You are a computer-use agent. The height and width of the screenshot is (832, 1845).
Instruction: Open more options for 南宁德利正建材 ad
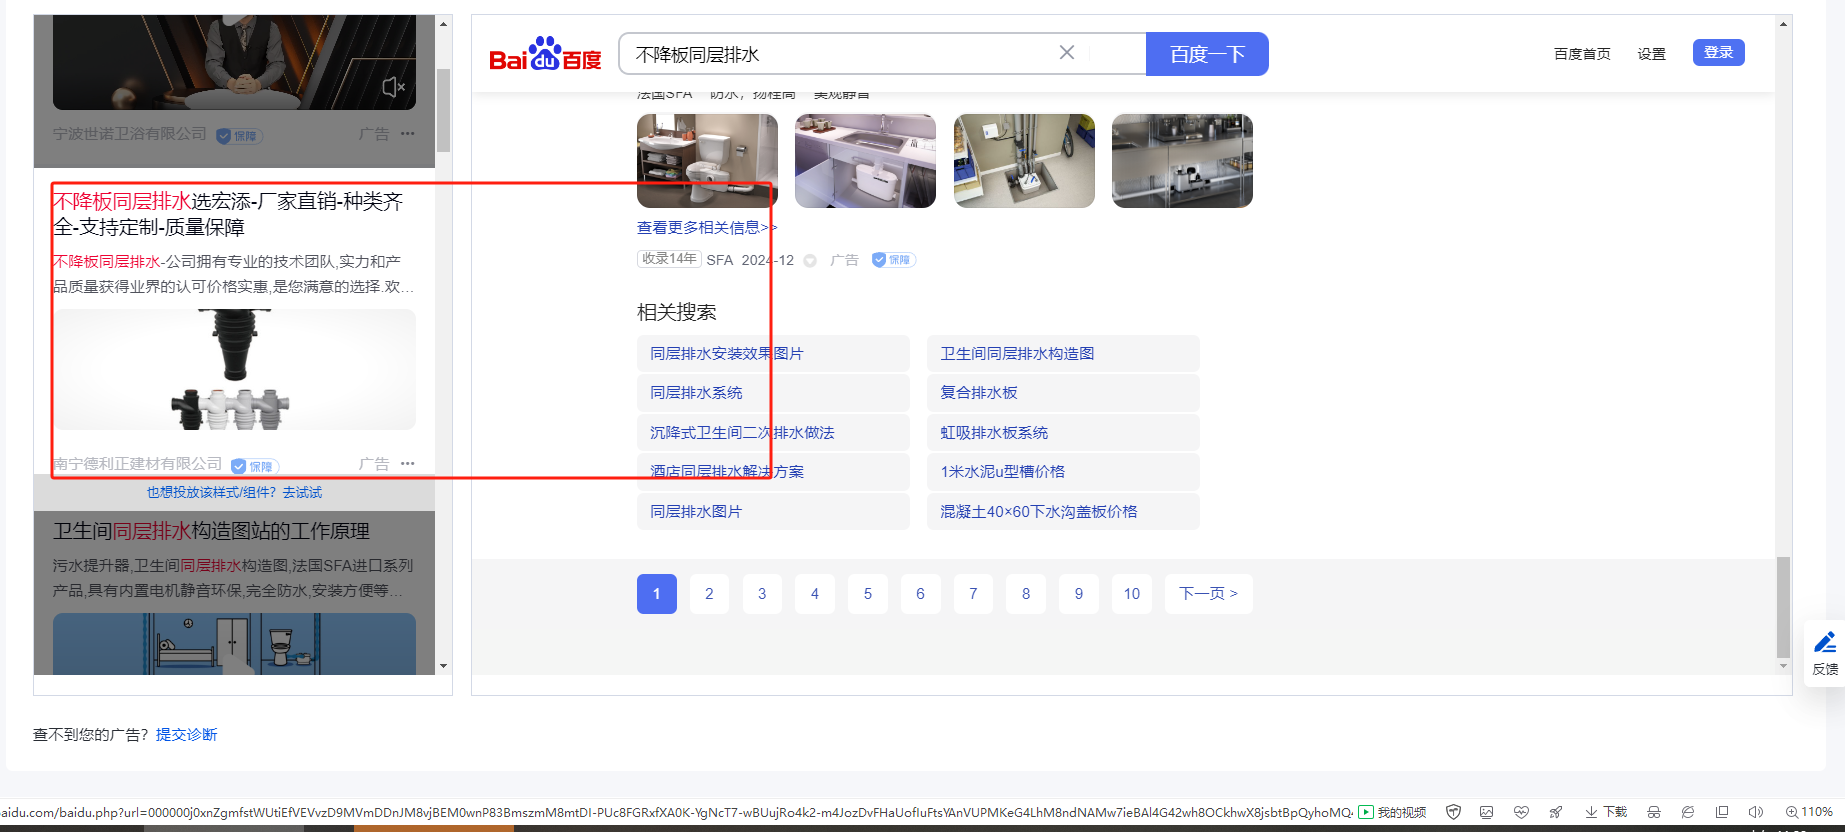pyautogui.click(x=408, y=463)
